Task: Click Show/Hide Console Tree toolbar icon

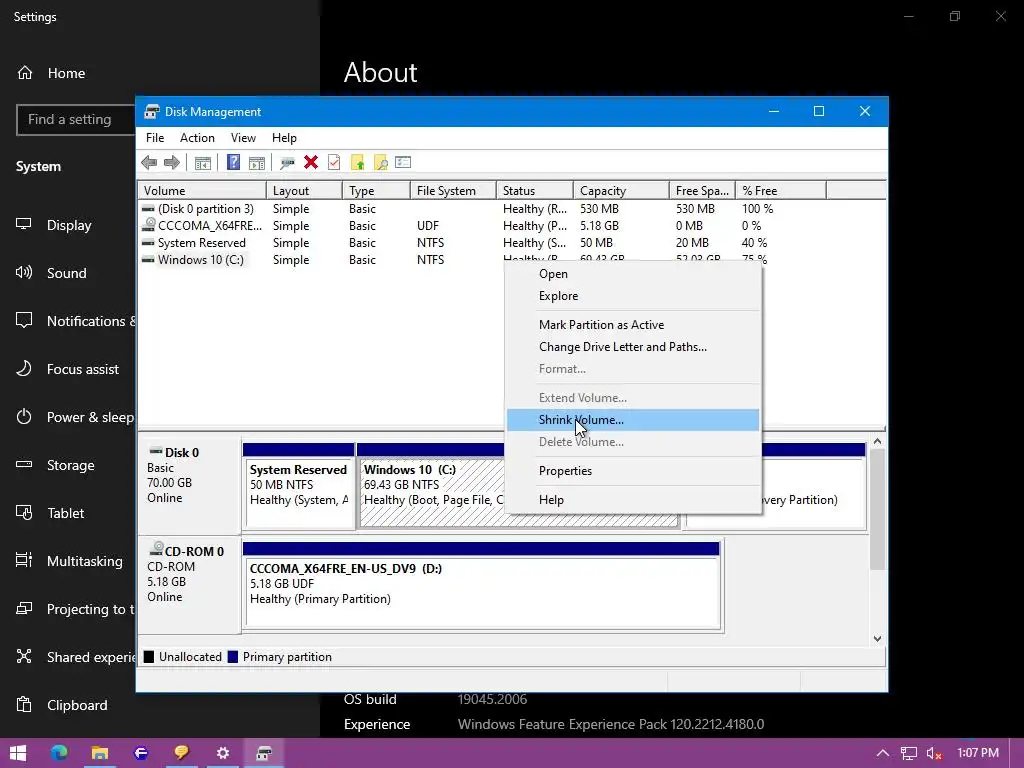Action: coord(202,163)
